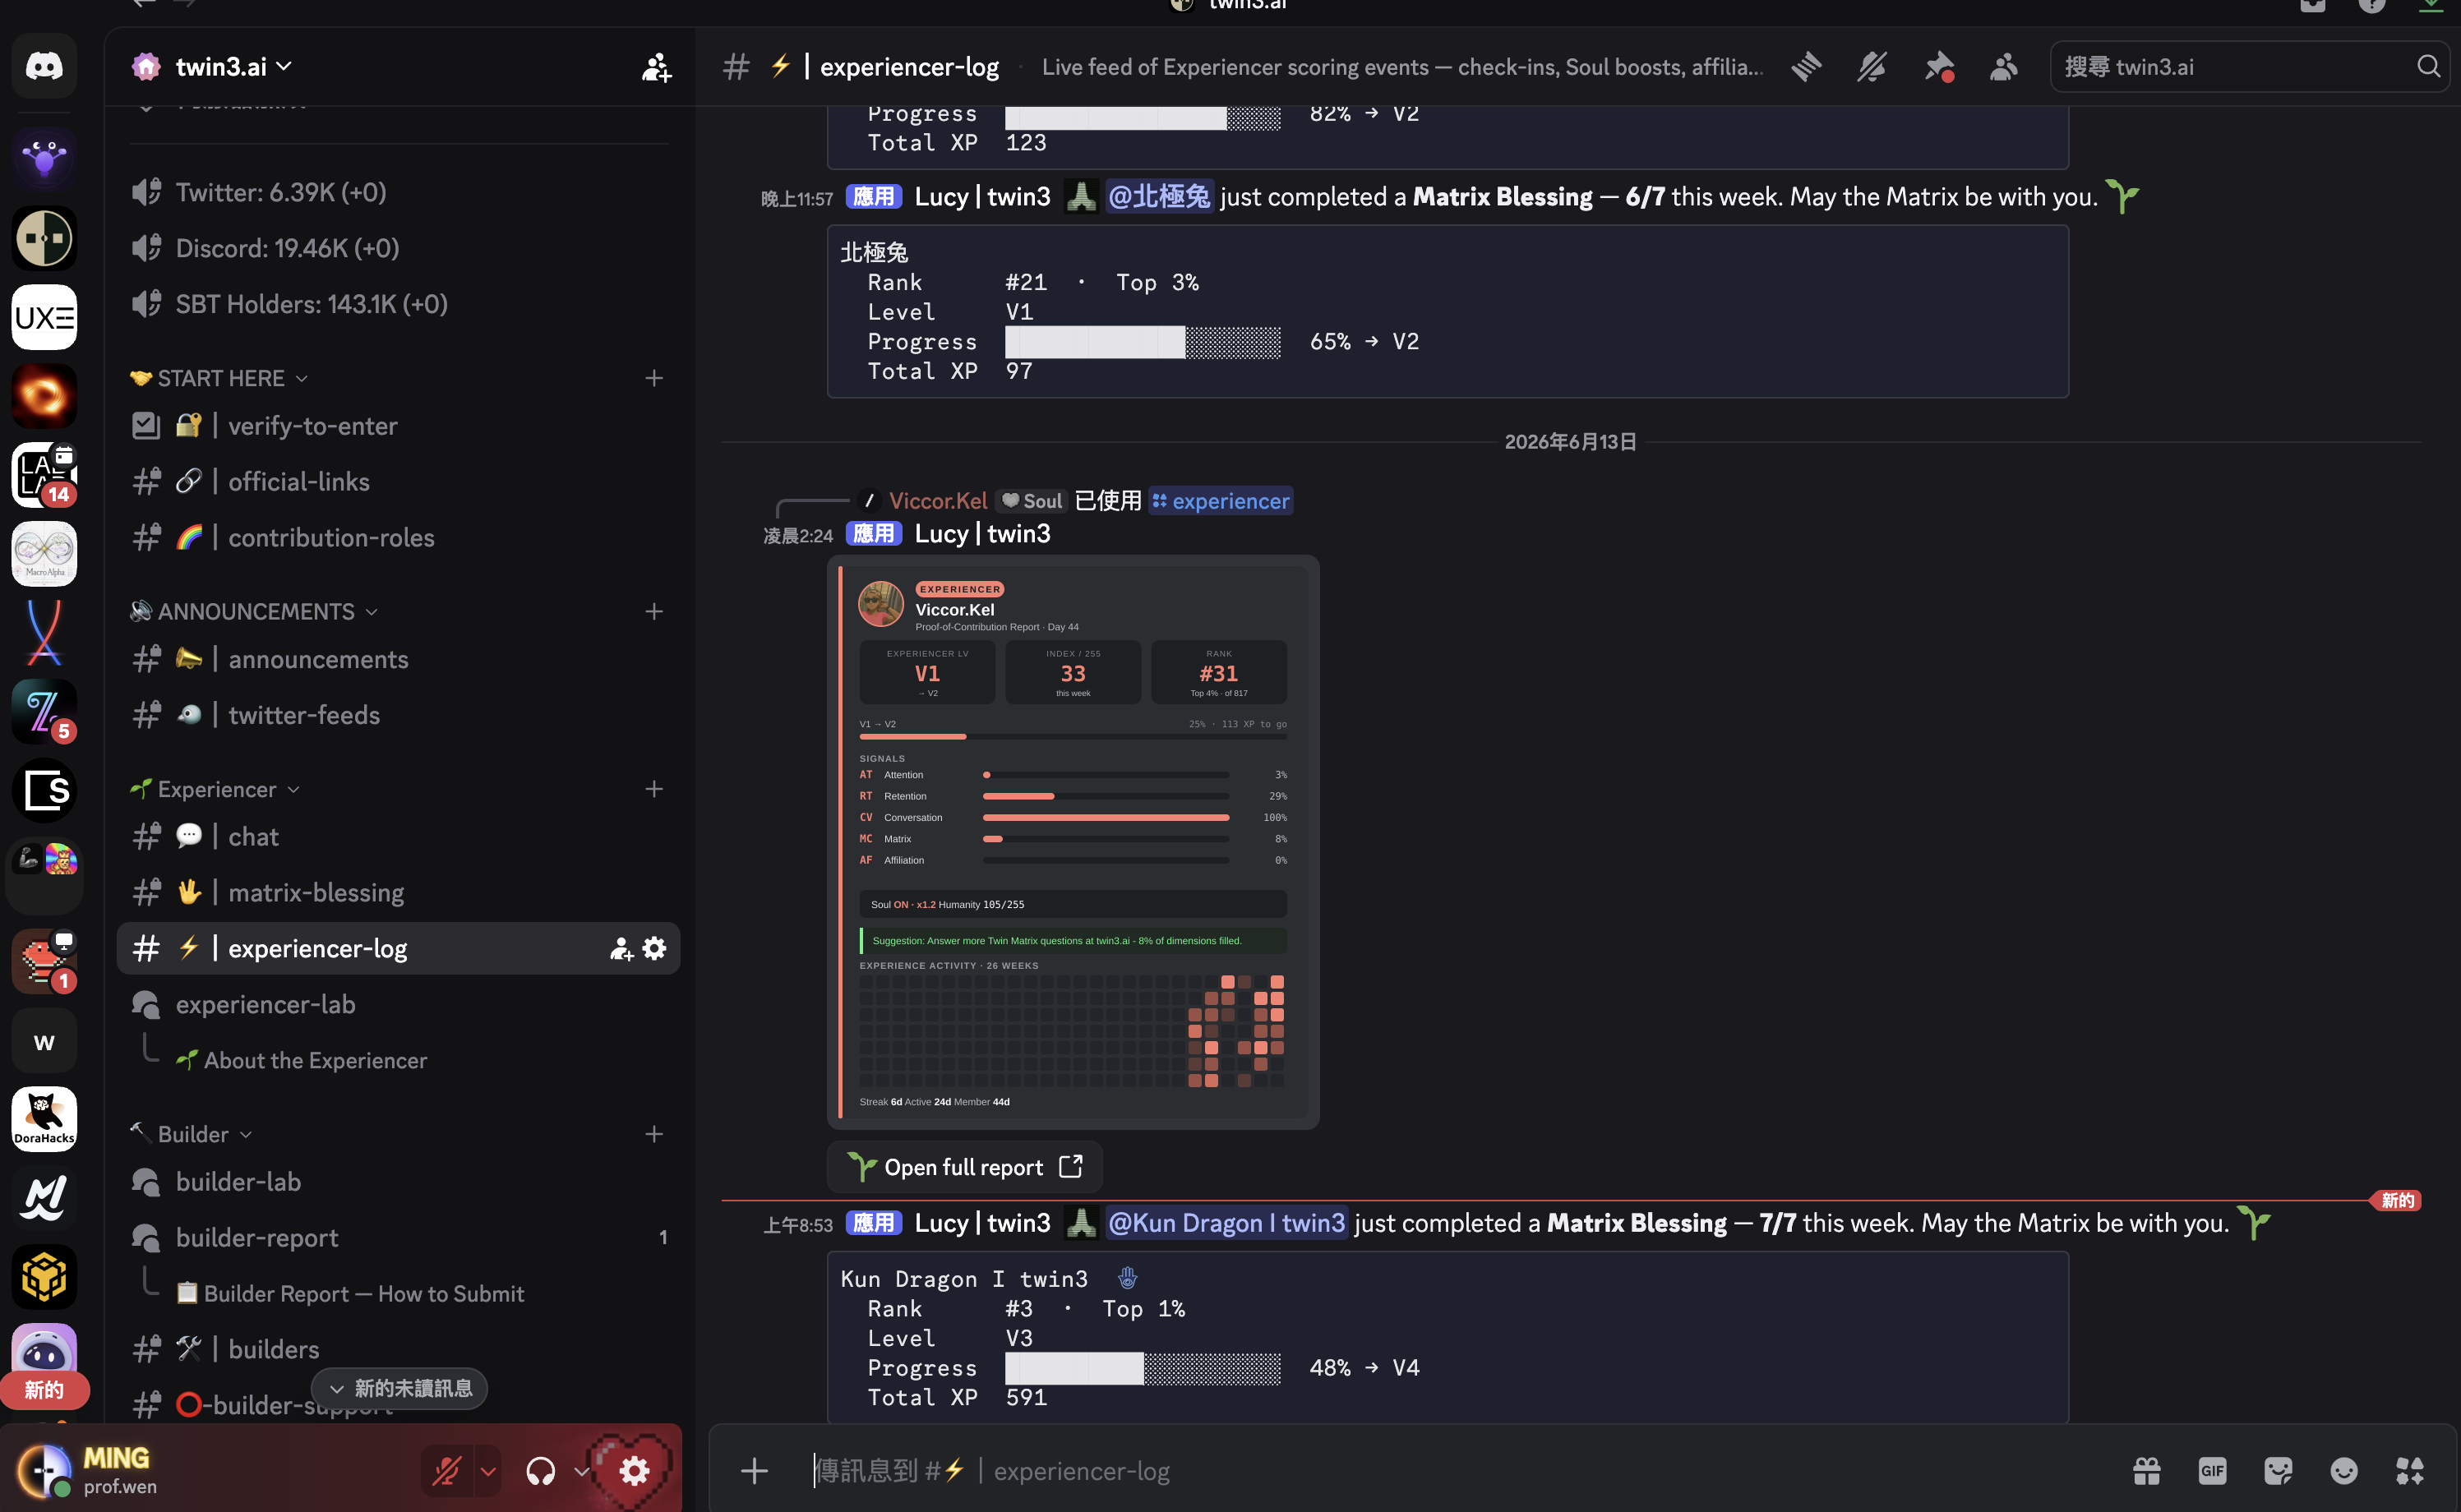
Task: Open server with 14 unread badge
Action: pos(44,475)
